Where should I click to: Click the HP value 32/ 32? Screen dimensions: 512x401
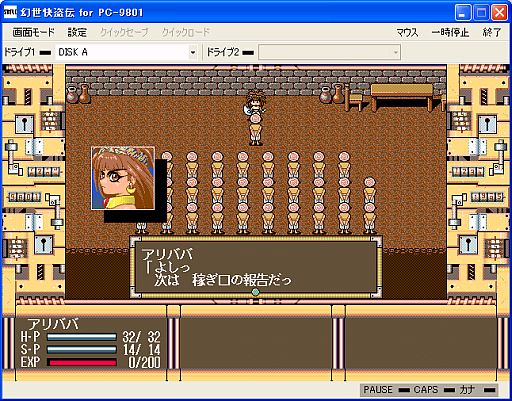coord(141,337)
